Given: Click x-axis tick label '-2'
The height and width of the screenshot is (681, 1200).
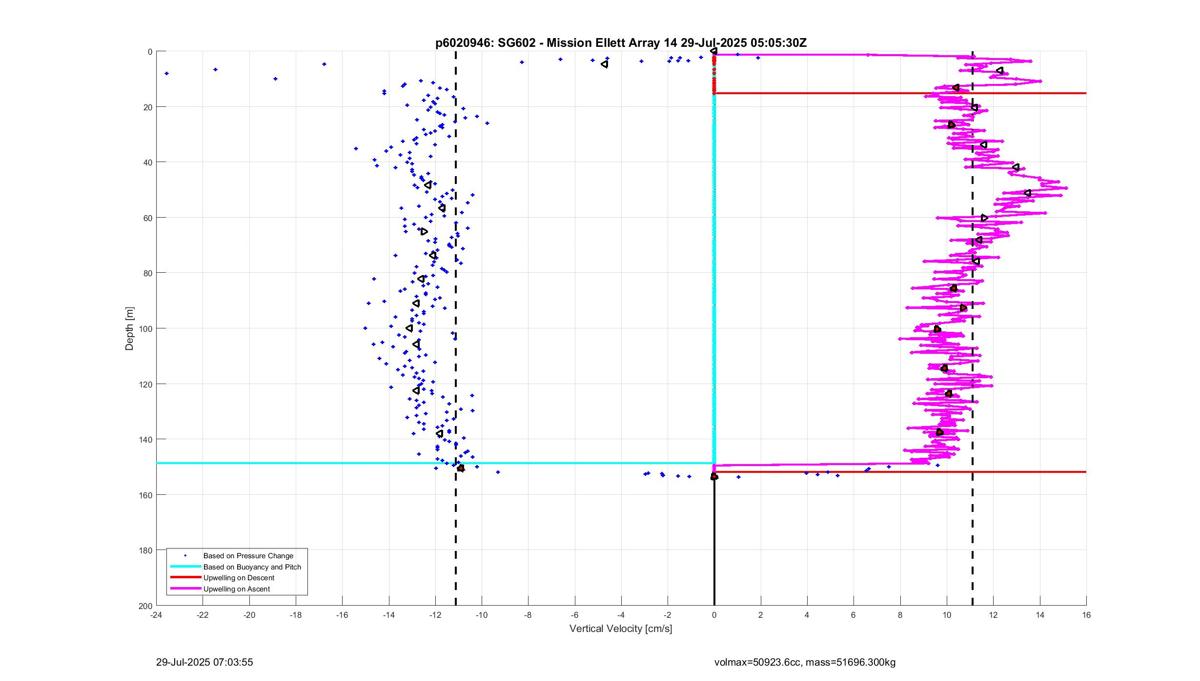Looking at the screenshot, I should pos(667,616).
